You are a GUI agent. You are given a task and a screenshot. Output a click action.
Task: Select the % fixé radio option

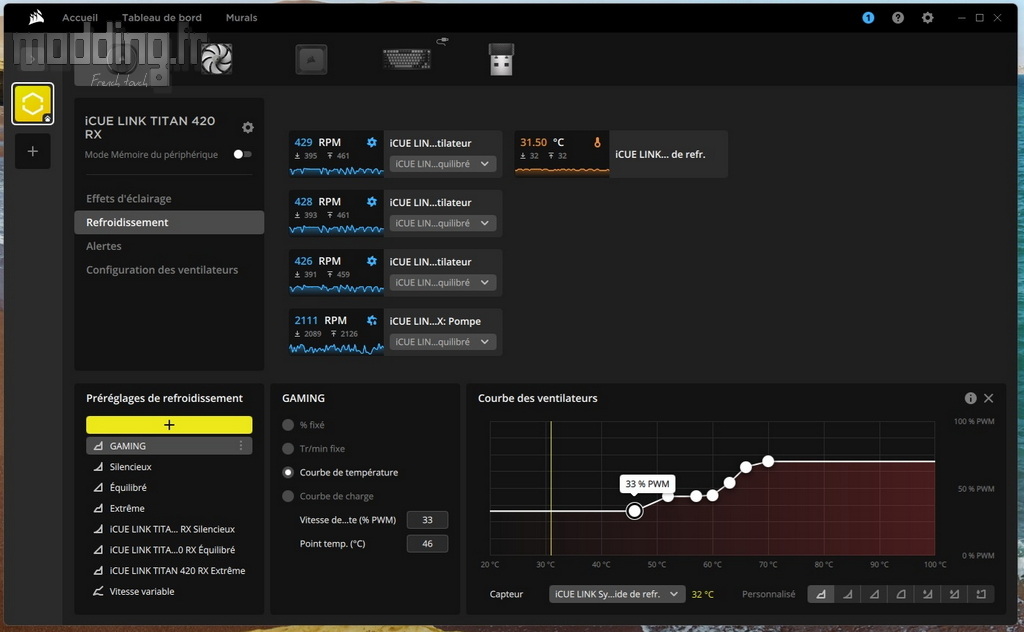288,424
